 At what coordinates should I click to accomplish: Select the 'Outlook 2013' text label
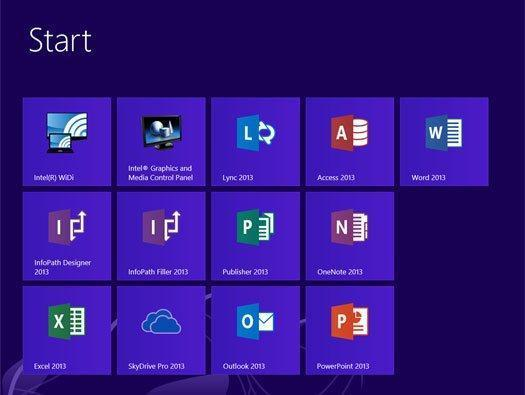pos(244,366)
